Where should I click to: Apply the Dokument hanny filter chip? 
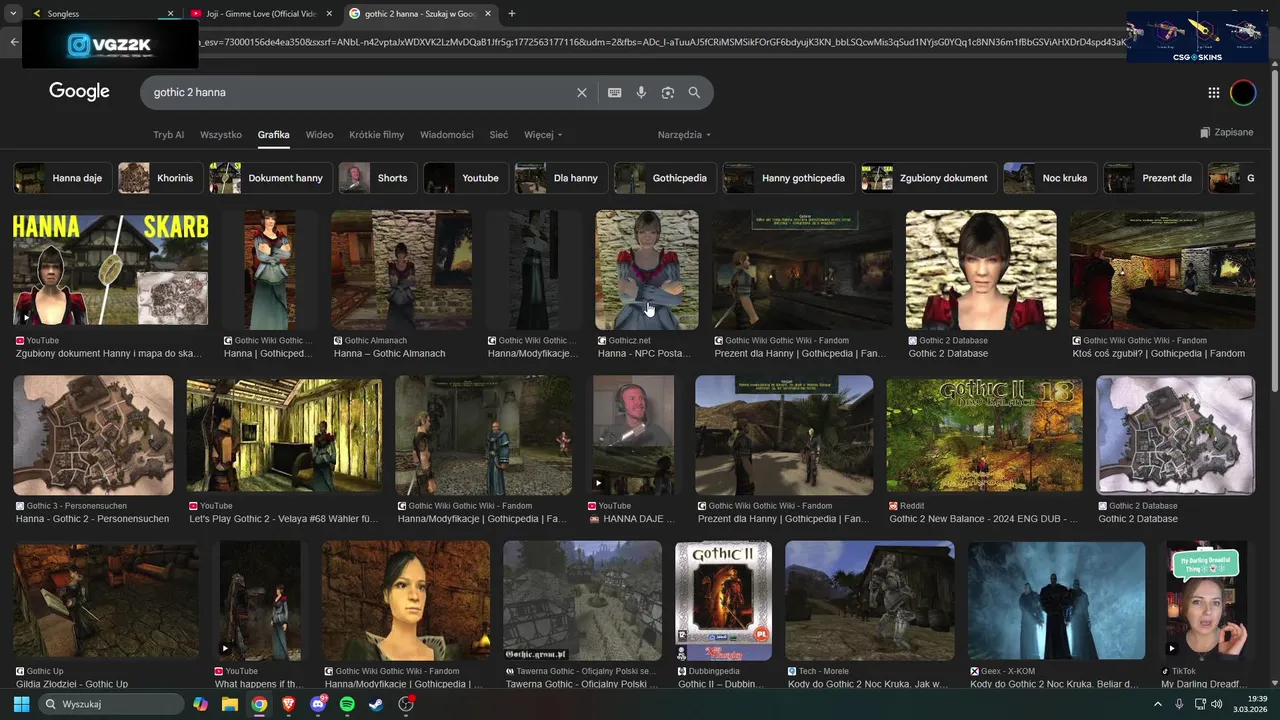pyautogui.click(x=270, y=178)
